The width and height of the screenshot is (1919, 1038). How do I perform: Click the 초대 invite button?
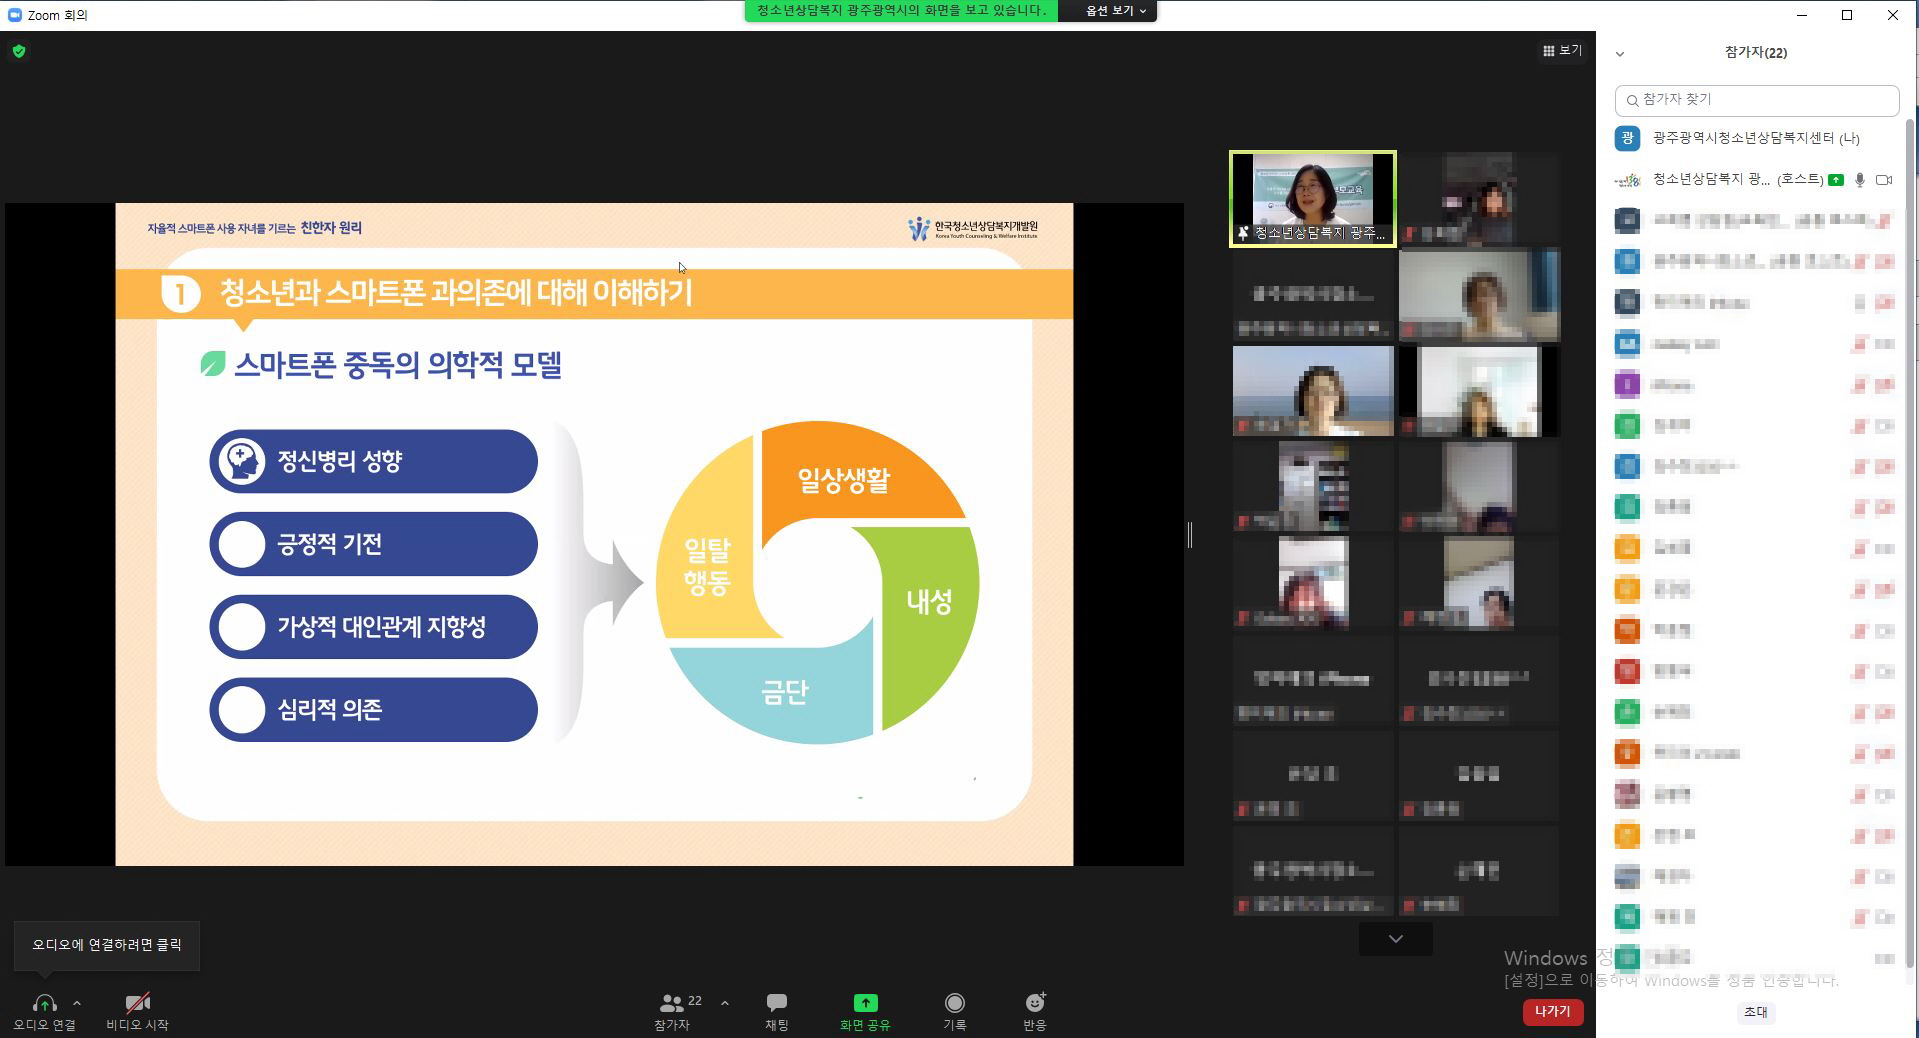point(1755,1012)
